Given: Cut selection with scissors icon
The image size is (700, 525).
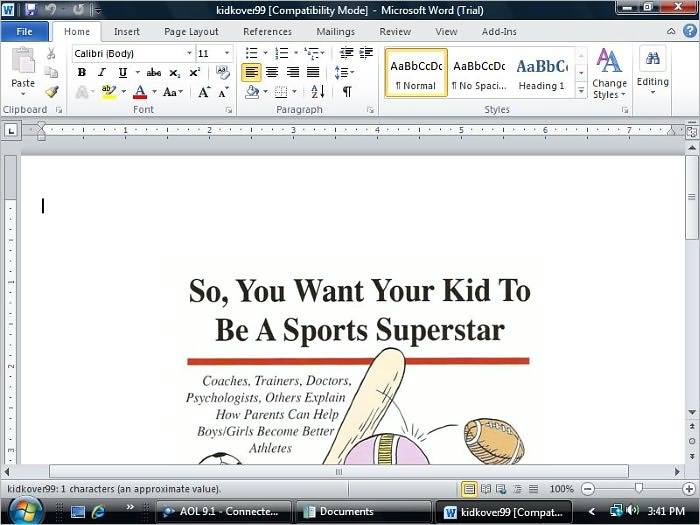Looking at the screenshot, I should click(51, 54).
